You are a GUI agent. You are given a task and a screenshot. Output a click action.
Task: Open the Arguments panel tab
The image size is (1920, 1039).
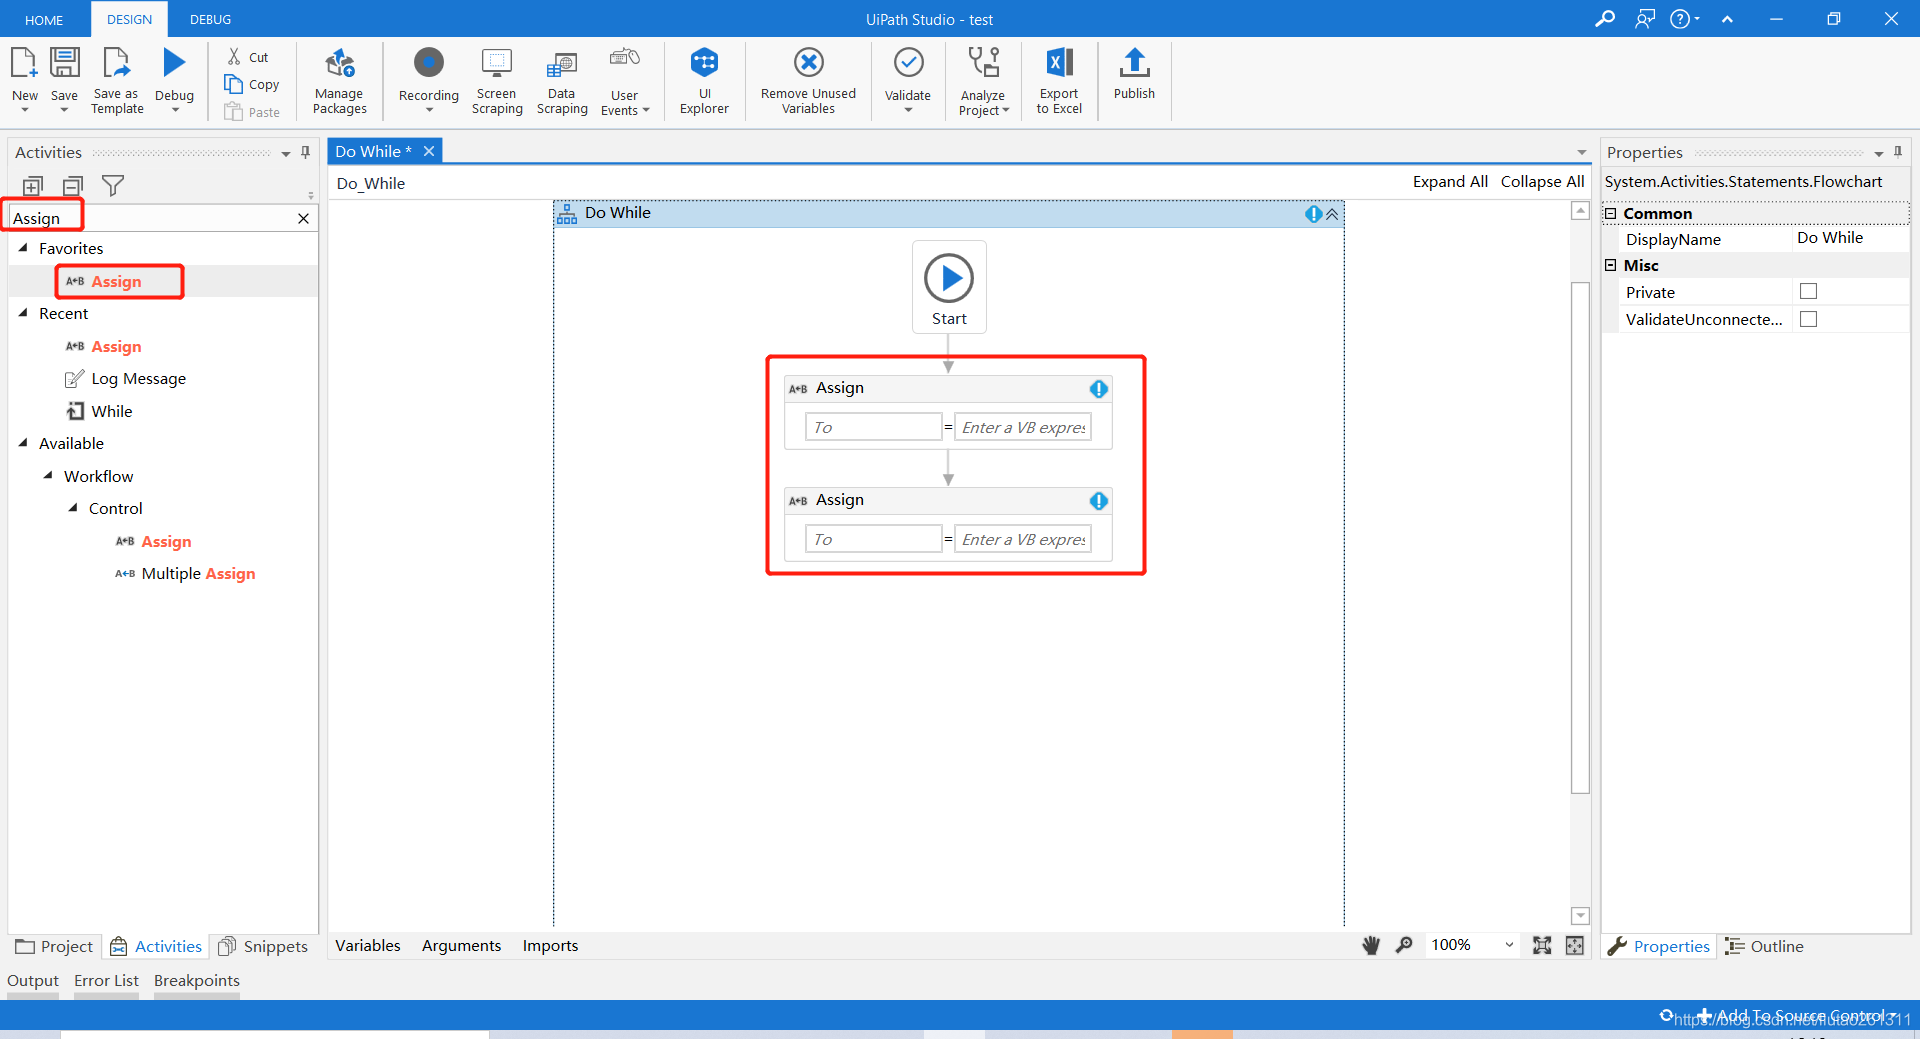(461, 945)
